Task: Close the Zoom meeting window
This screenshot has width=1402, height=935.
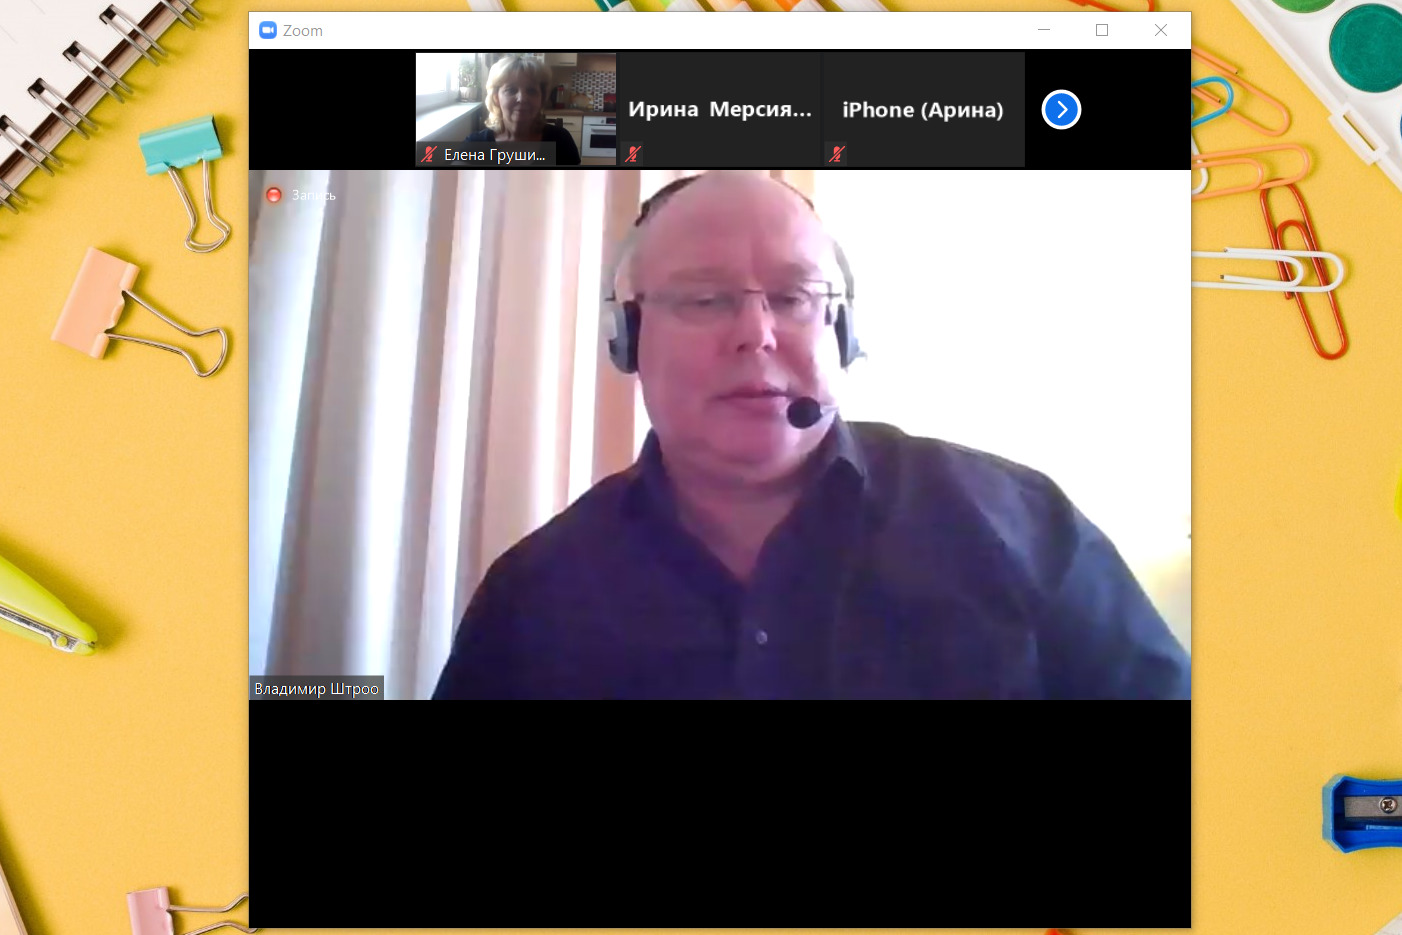Action: coord(1161,30)
